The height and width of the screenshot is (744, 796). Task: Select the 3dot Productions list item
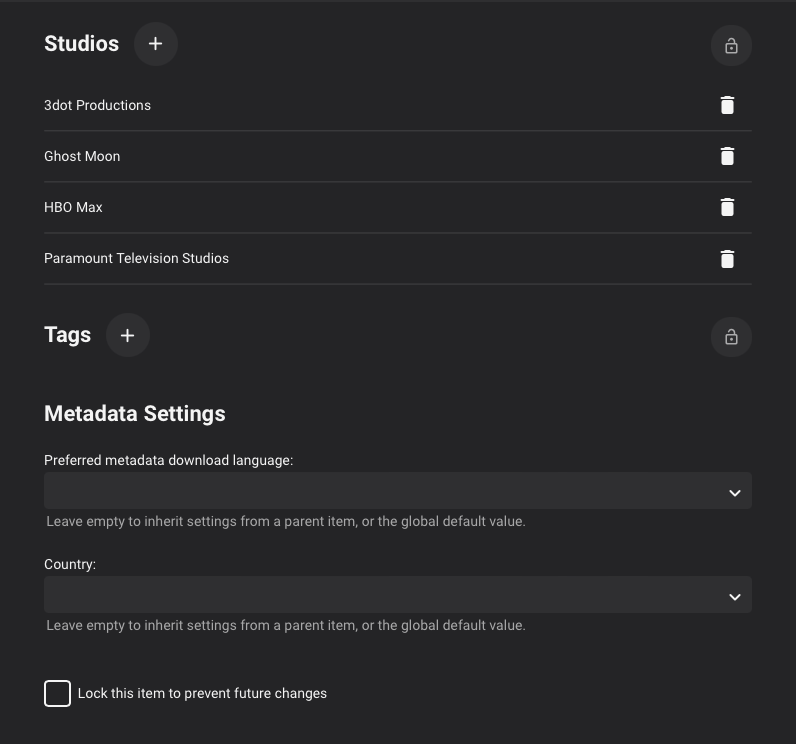coord(97,105)
